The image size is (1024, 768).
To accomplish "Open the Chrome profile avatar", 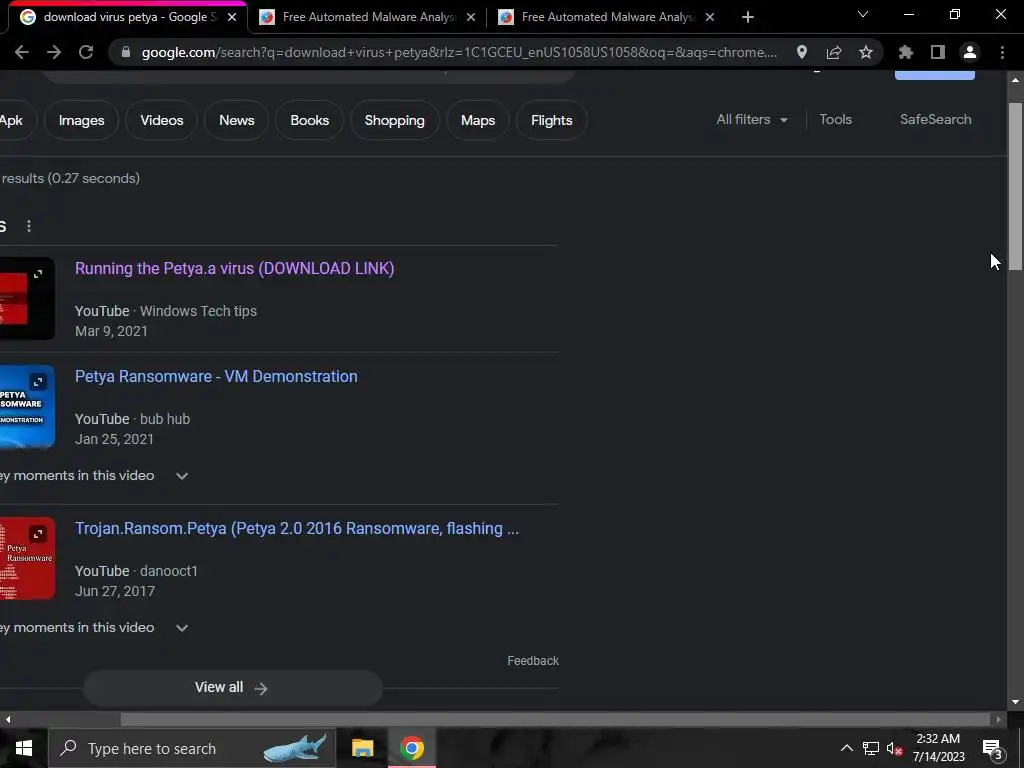I will click(x=970, y=52).
